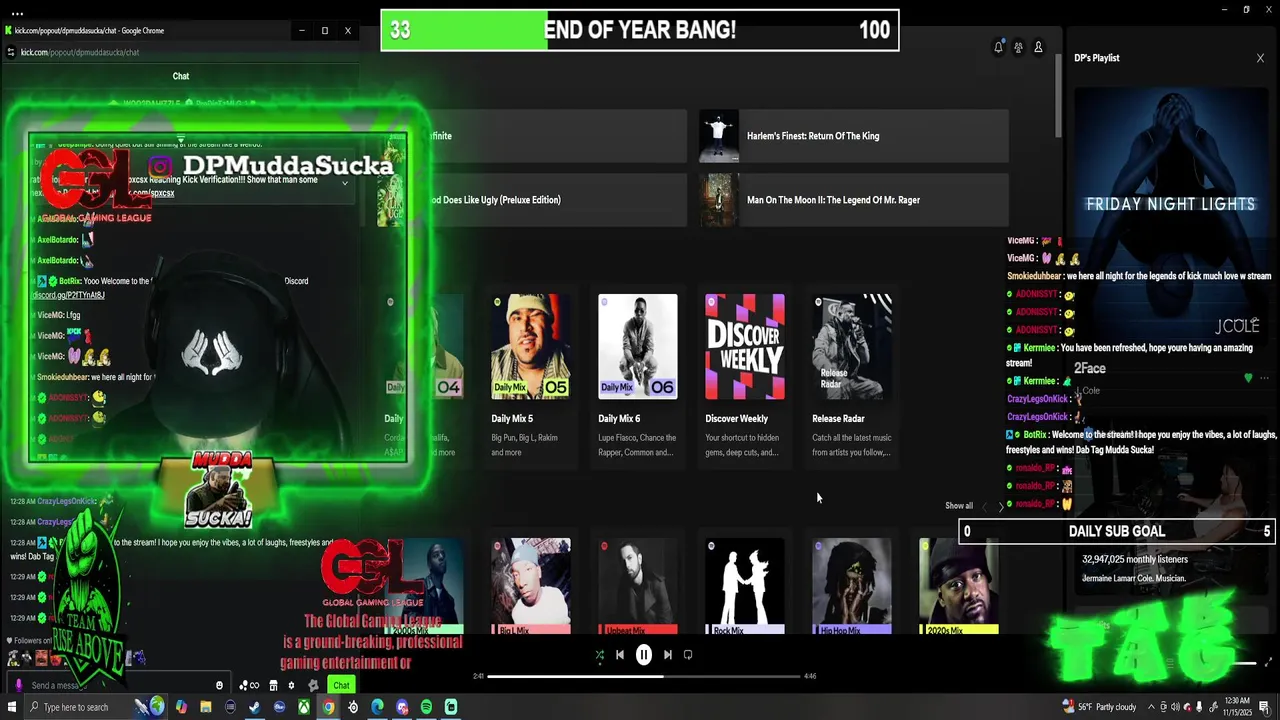The height and width of the screenshot is (720, 1280).
Task: Open Man On The Moon II album tile
Action: [x=854, y=200]
